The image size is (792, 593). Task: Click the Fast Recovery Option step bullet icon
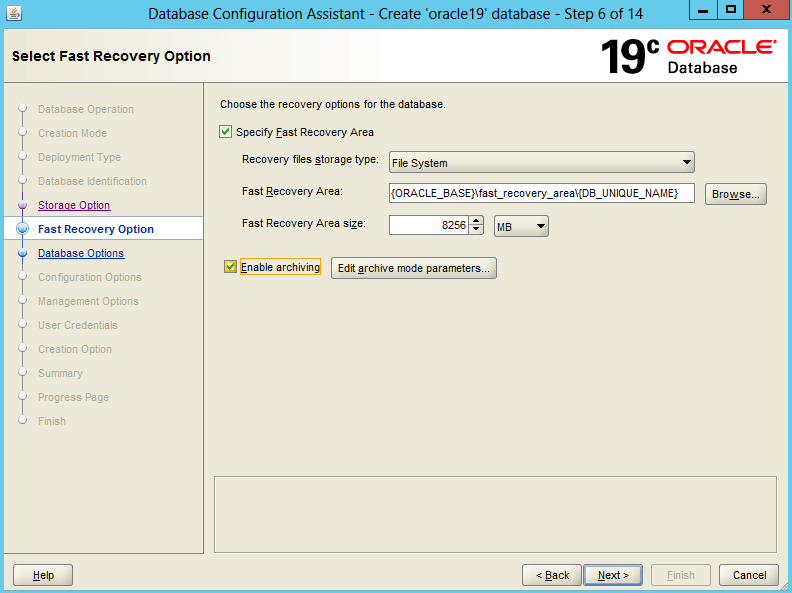22,229
